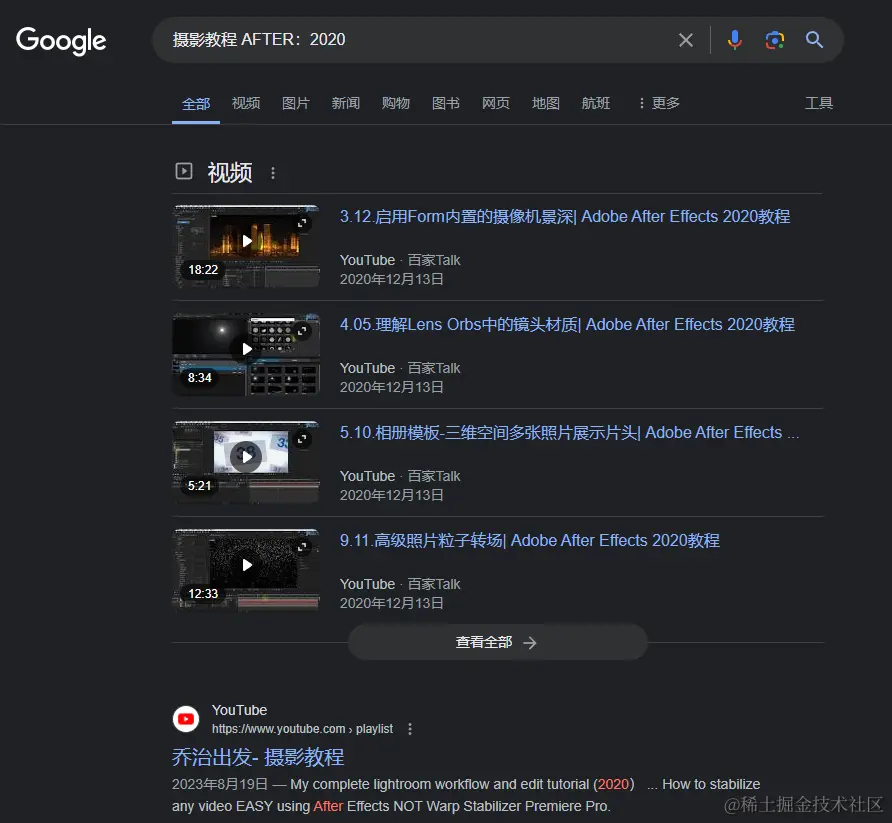Click the YouTube favicon of the playlist result
892x823 pixels.
pos(186,719)
